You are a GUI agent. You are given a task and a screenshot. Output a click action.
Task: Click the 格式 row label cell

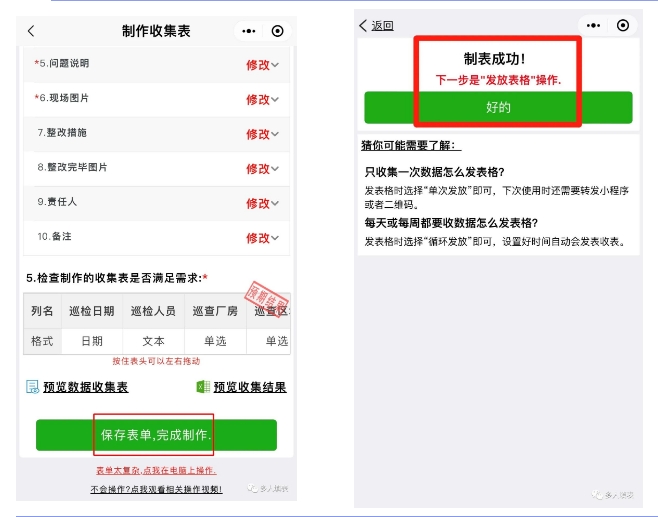pos(42,341)
